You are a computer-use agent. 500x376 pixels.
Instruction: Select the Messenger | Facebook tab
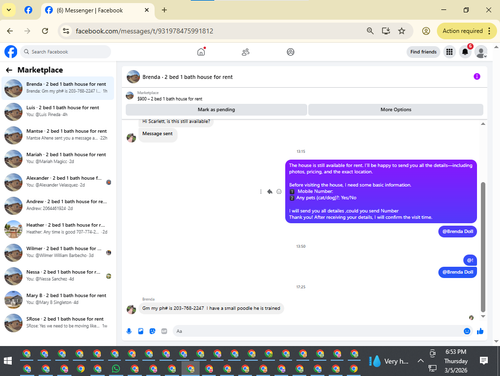[97, 10]
